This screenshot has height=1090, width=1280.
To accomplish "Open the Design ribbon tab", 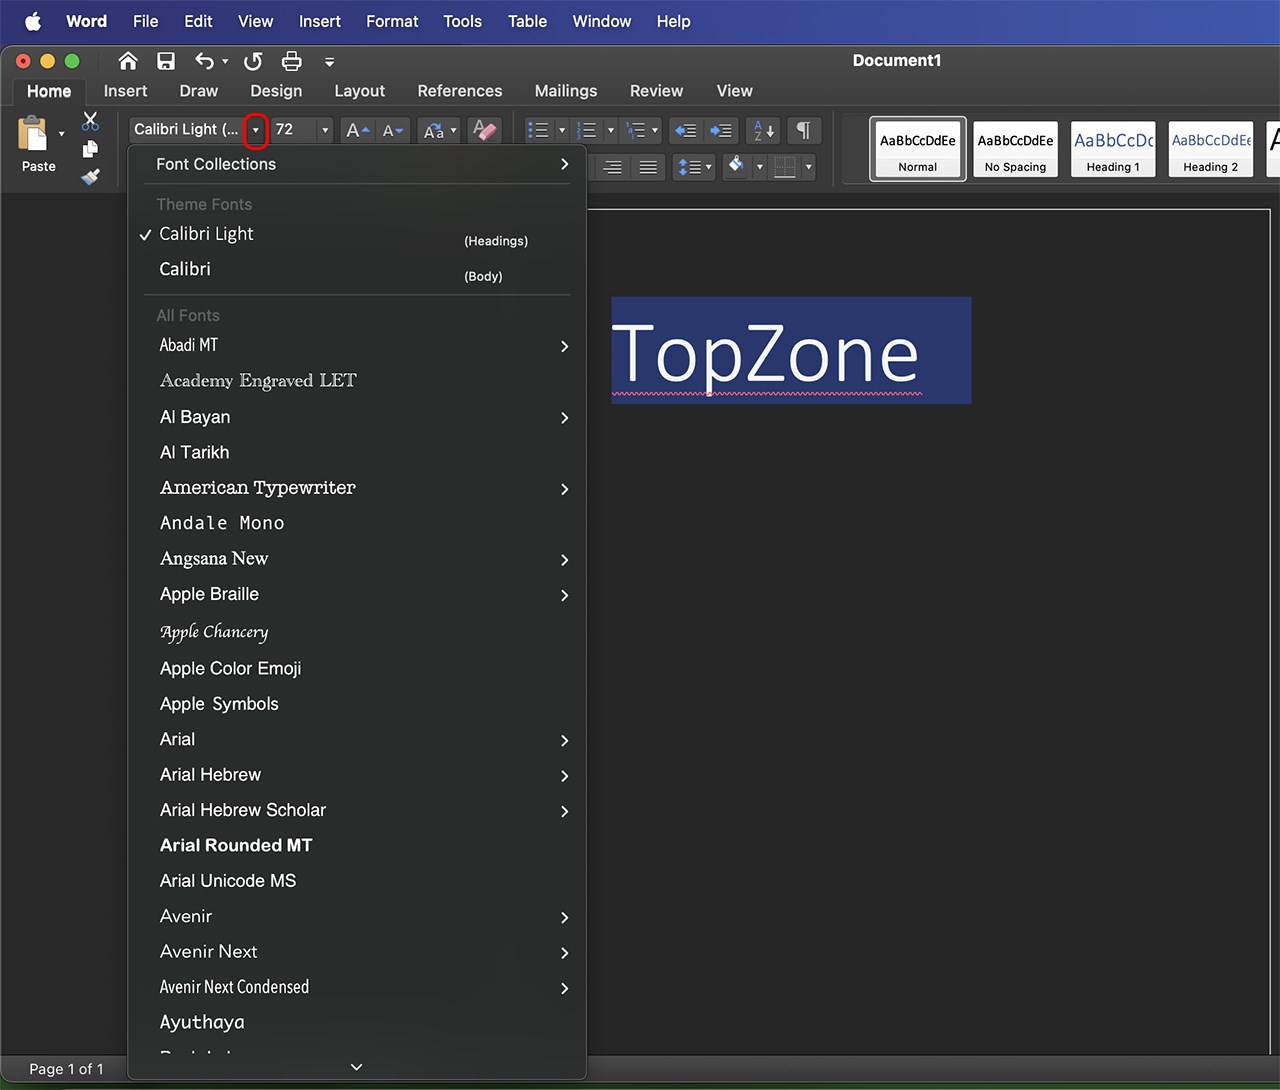I will pyautogui.click(x=276, y=91).
